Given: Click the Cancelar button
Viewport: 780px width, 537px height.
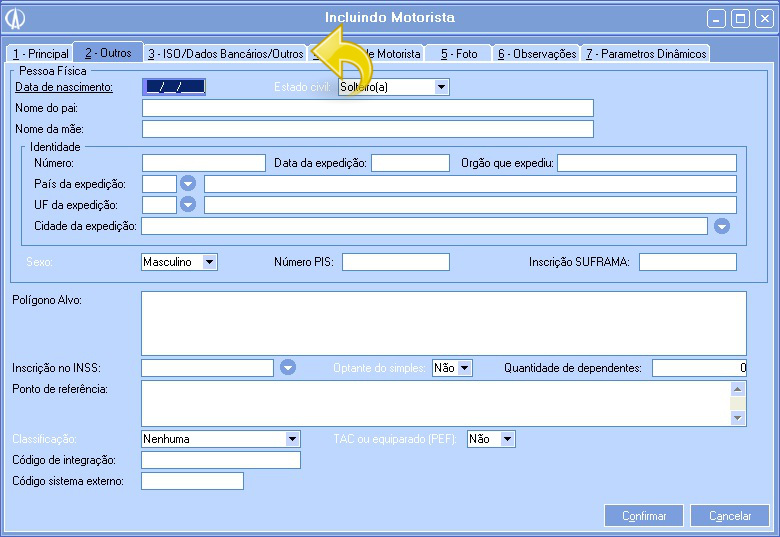Looking at the screenshot, I should [x=730, y=516].
